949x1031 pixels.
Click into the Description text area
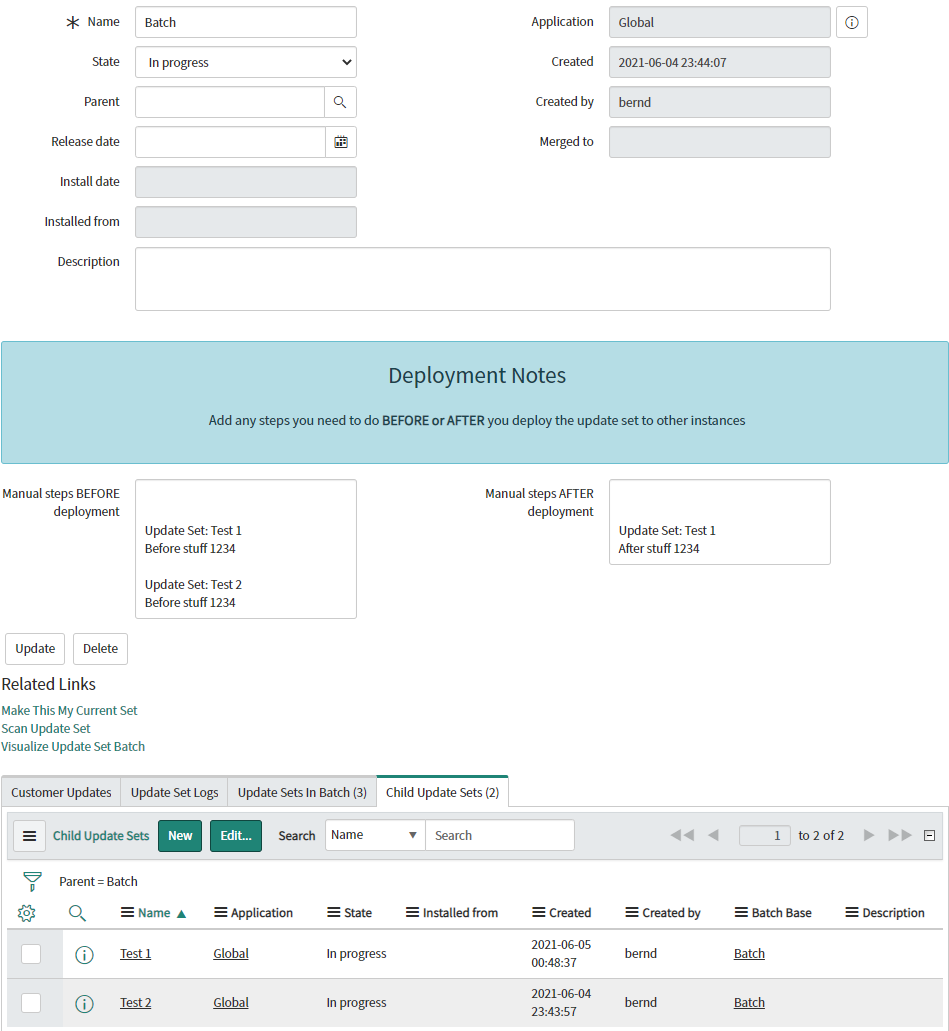483,279
